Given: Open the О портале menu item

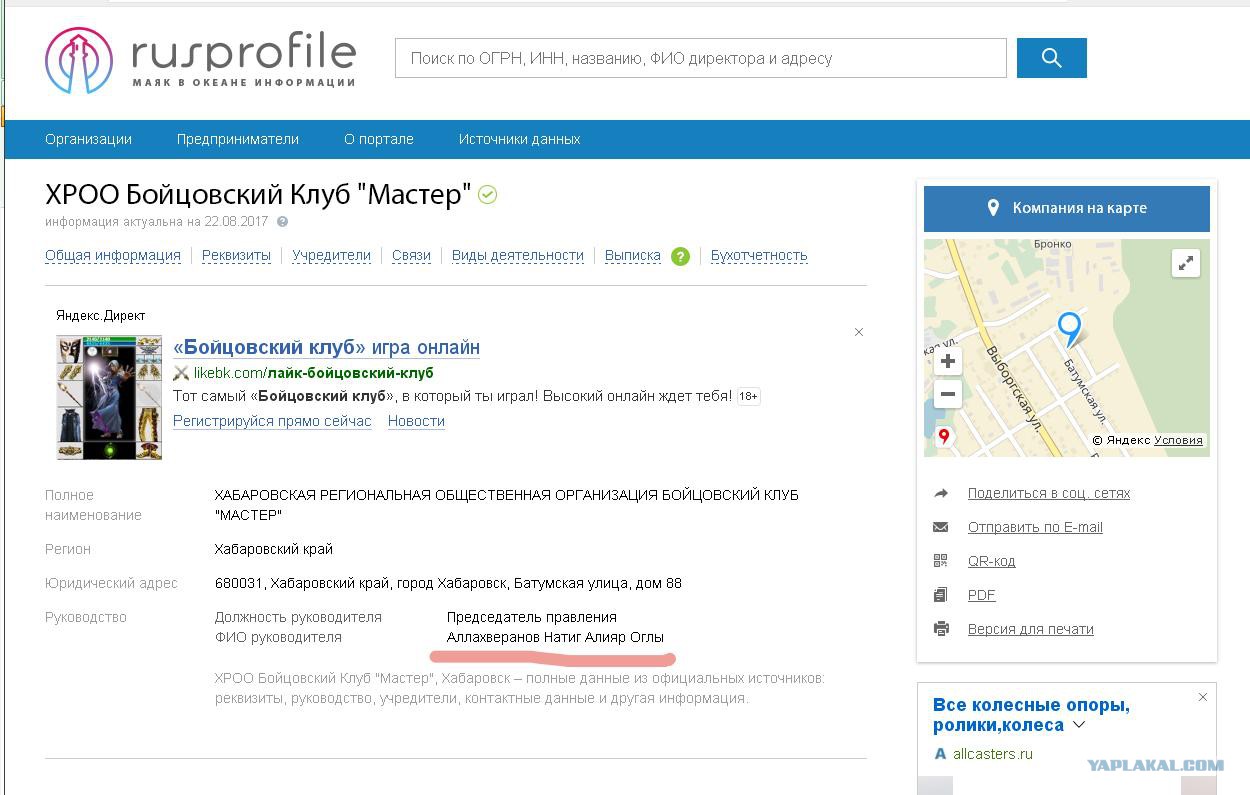Looking at the screenshot, I should [379, 139].
